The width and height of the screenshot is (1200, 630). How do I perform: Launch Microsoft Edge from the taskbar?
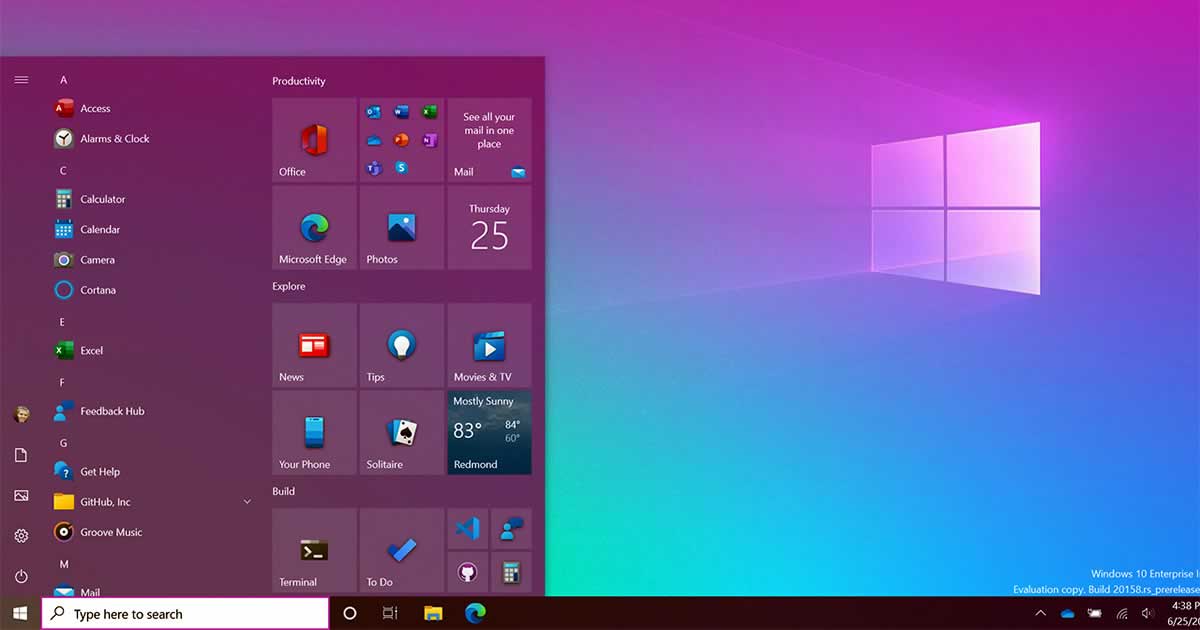475,612
